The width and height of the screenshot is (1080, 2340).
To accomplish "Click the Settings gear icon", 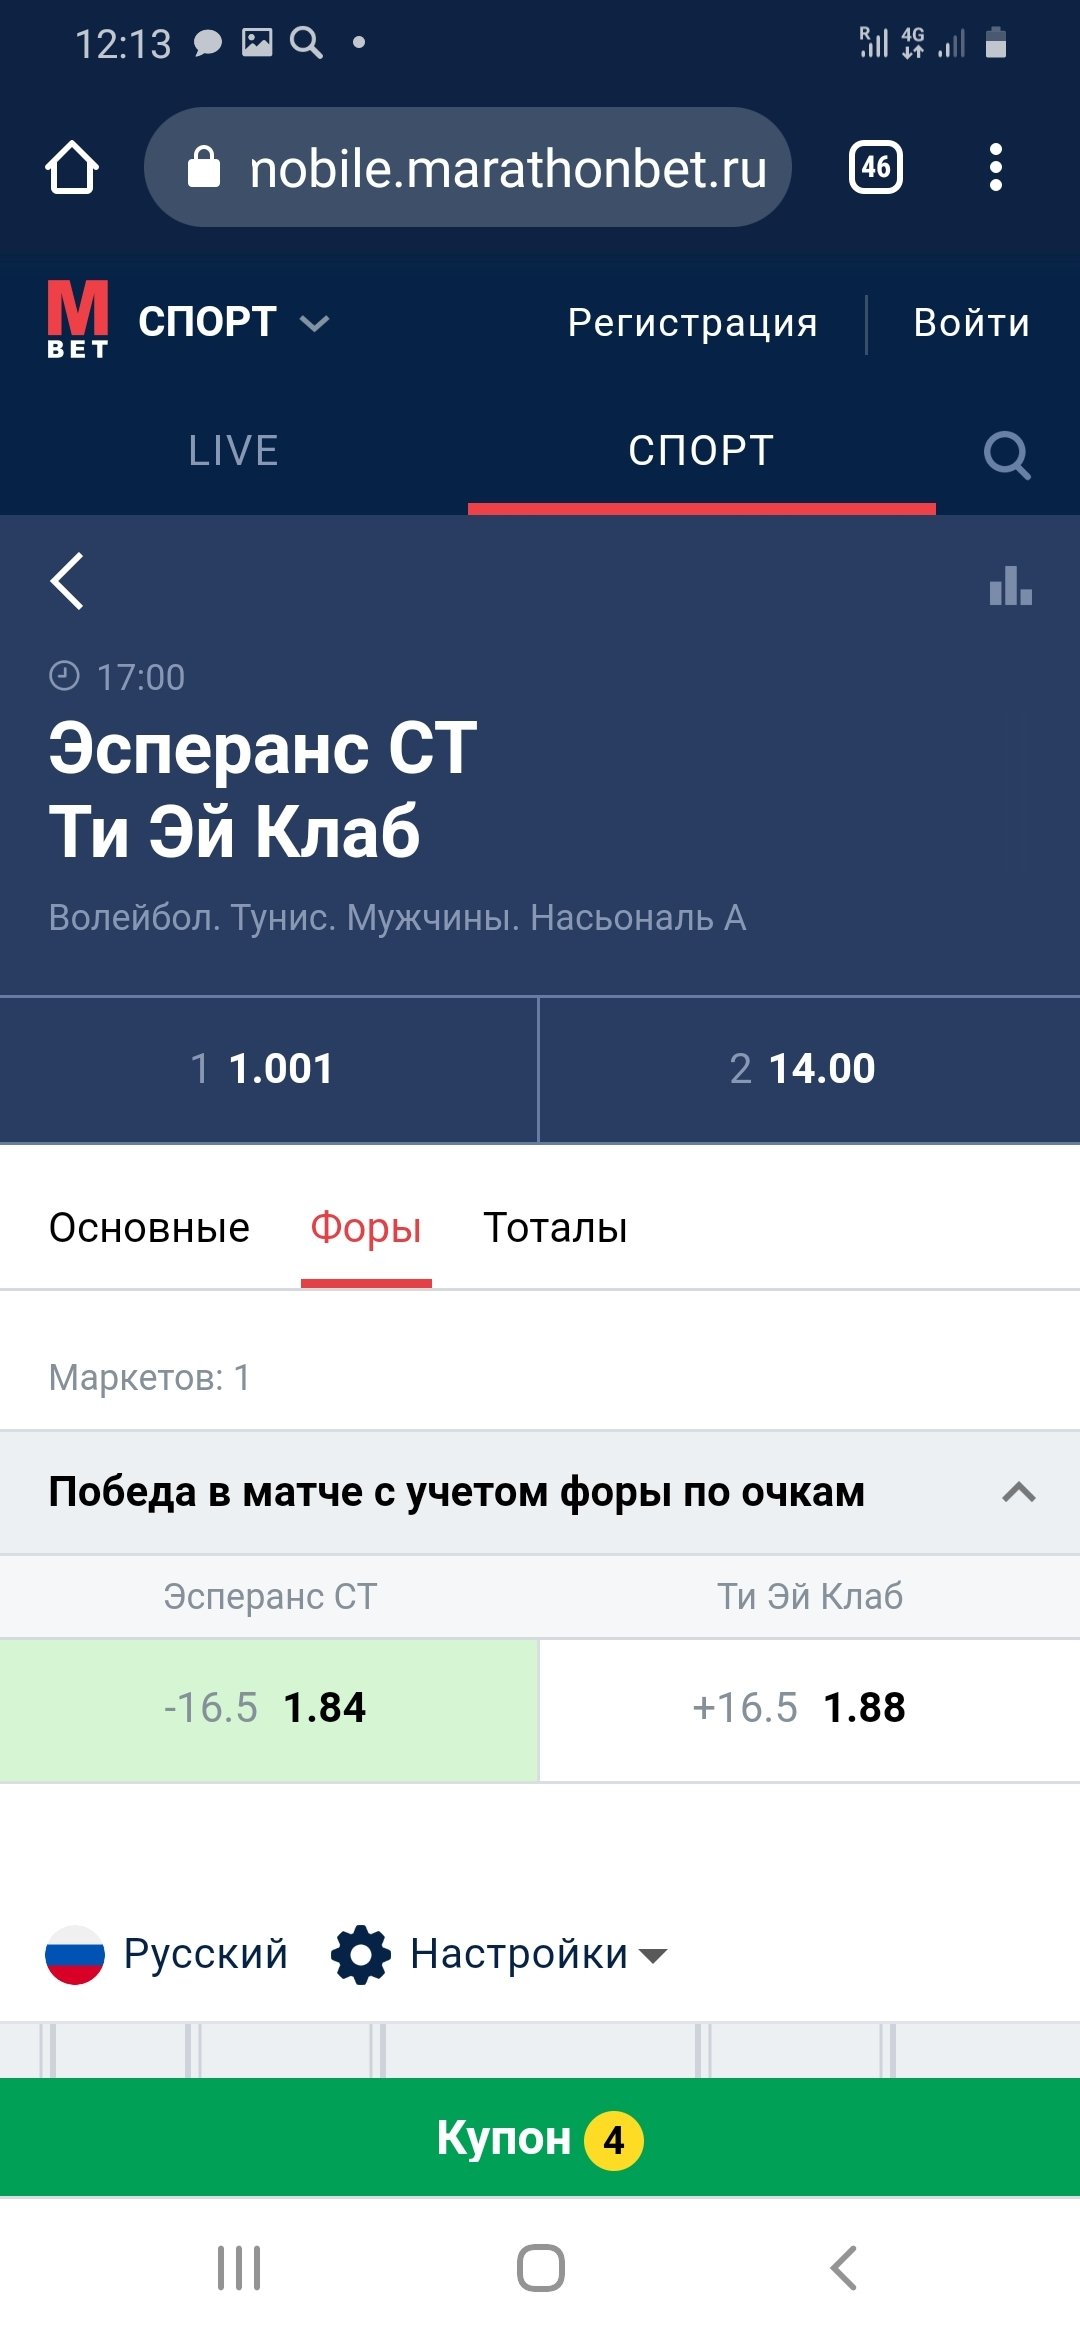I will (x=360, y=1954).
